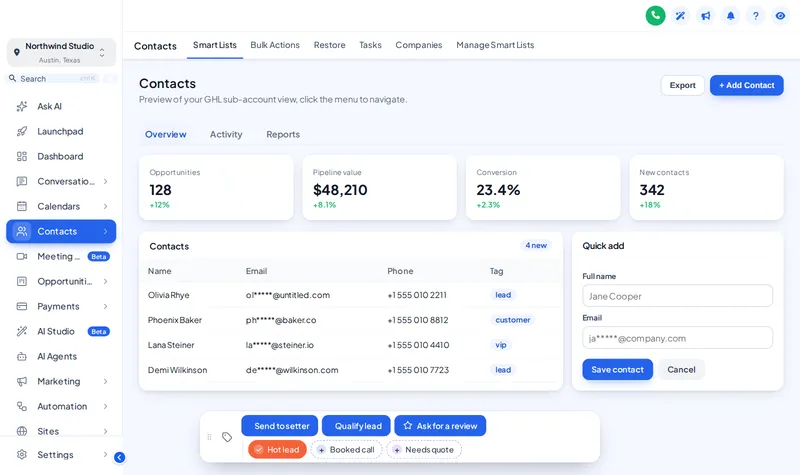Image resolution: width=800 pixels, height=475 pixels.
Task: Click the AI Agents robot icon
Action: coord(21,356)
